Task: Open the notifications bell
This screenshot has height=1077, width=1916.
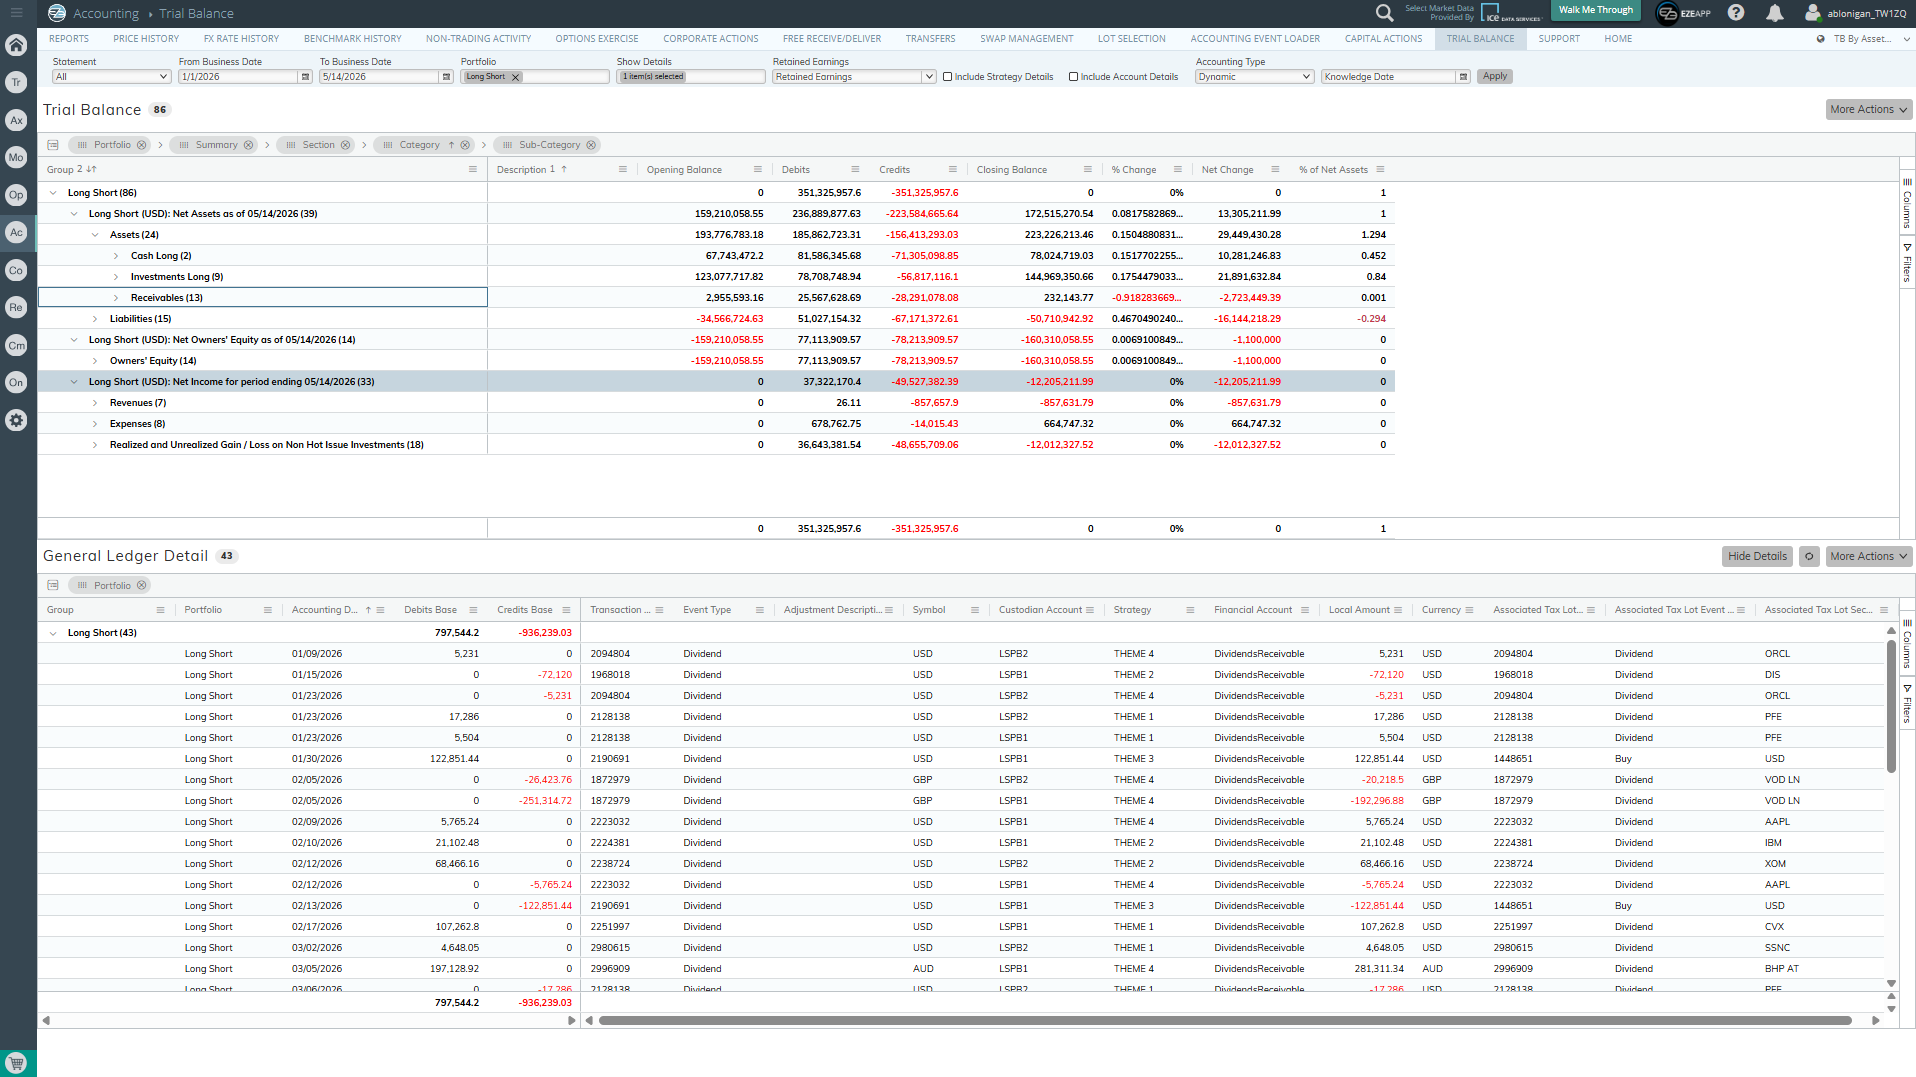Action: coord(1774,13)
